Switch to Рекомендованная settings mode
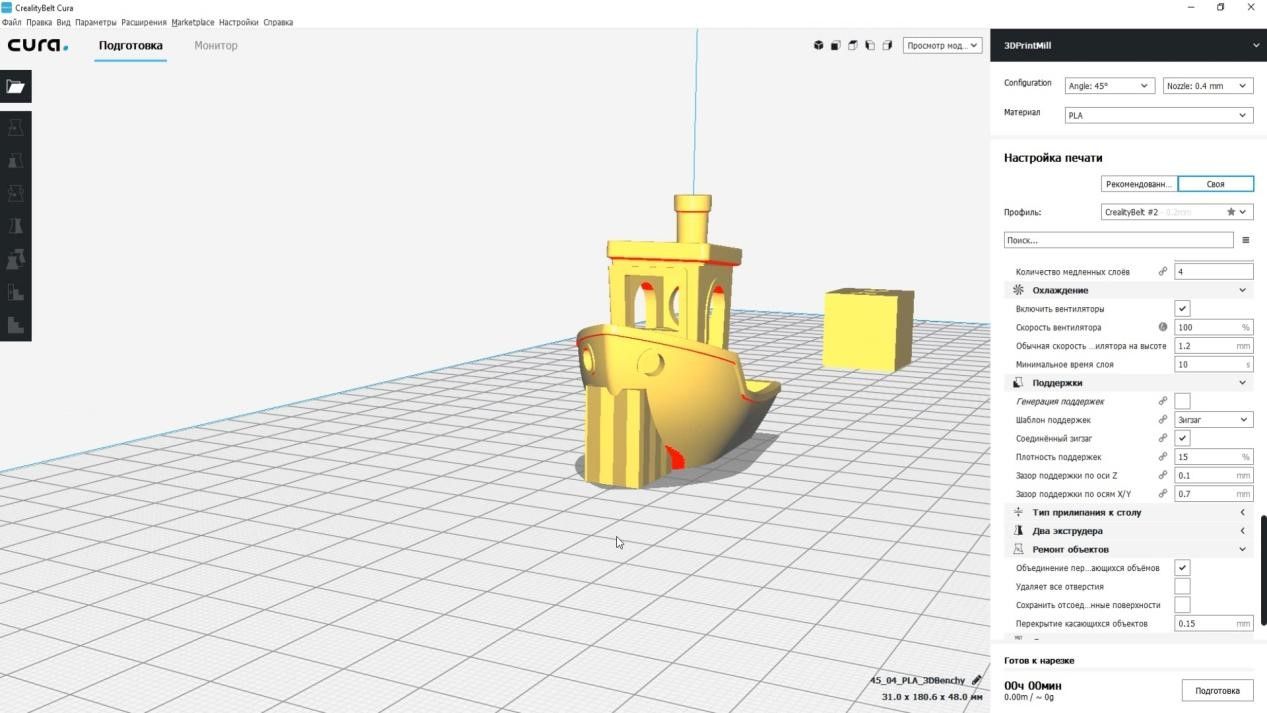Screen dimensions: 1267x713 click(x=1139, y=184)
